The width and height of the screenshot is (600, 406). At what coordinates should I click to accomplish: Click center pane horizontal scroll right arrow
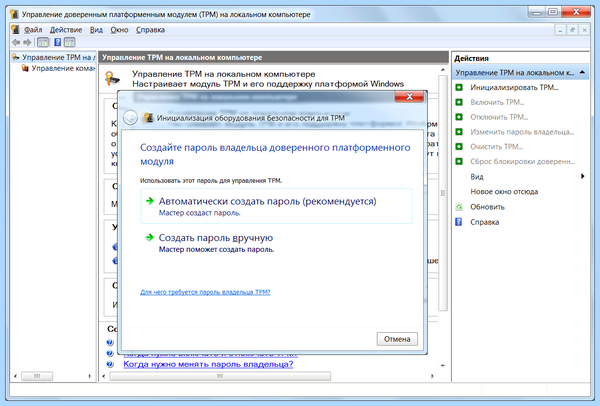[432, 376]
